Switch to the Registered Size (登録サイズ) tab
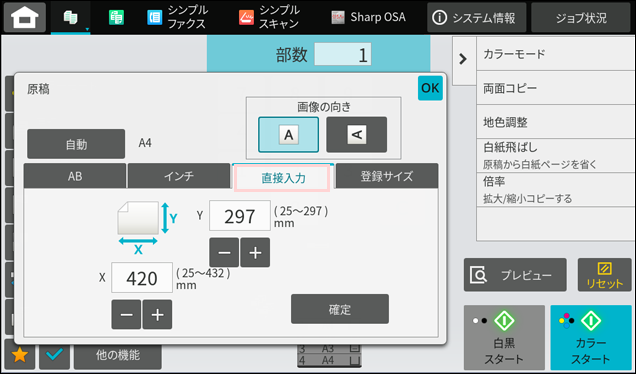Viewport: 636px width, 374px height. 387,176
